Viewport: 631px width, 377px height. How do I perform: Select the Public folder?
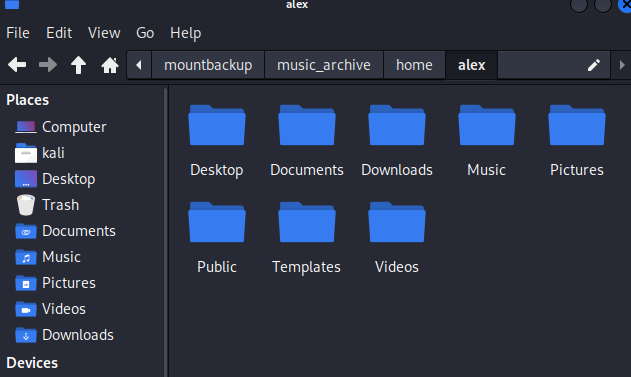(x=217, y=238)
